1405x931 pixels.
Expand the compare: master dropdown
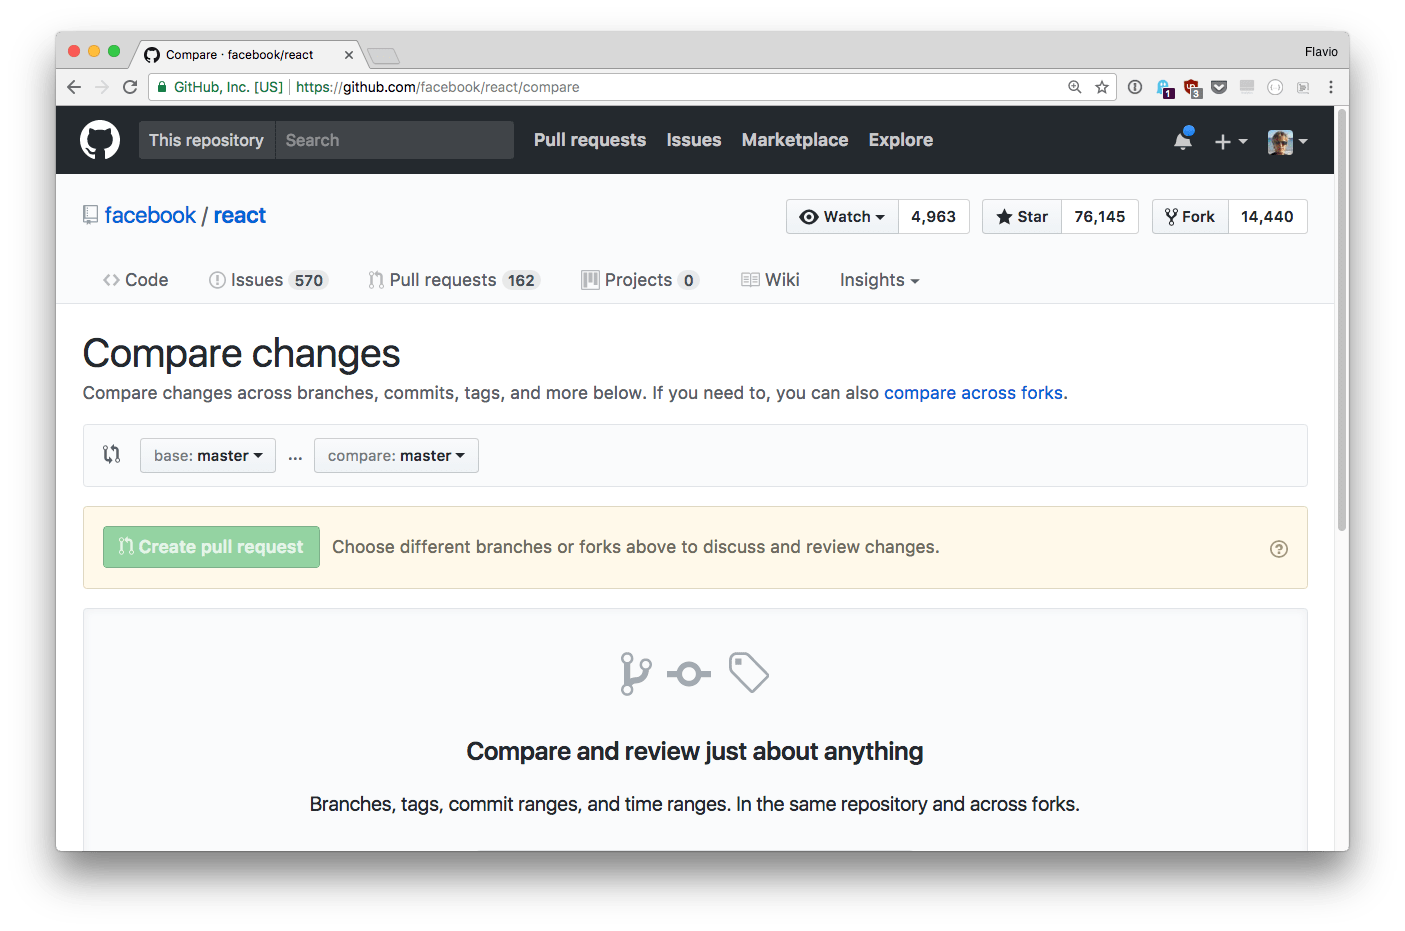click(396, 456)
